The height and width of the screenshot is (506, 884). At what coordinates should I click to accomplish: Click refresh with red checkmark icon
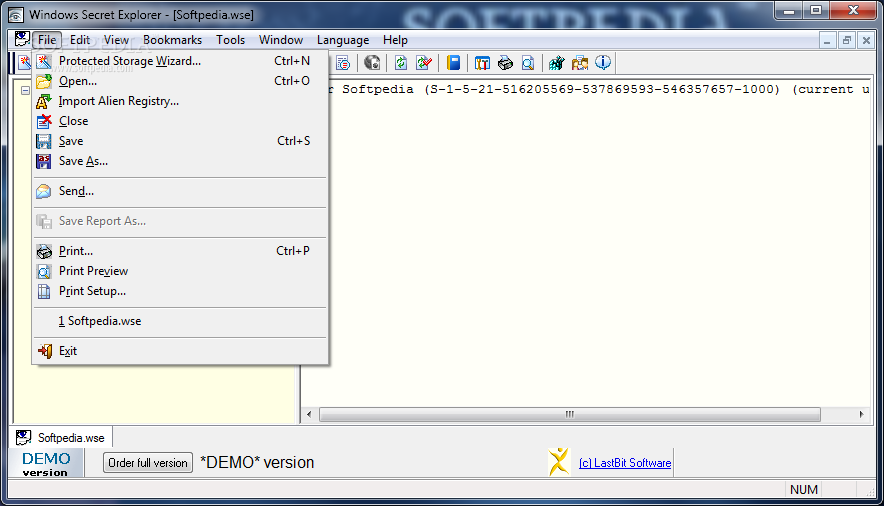(x=424, y=63)
